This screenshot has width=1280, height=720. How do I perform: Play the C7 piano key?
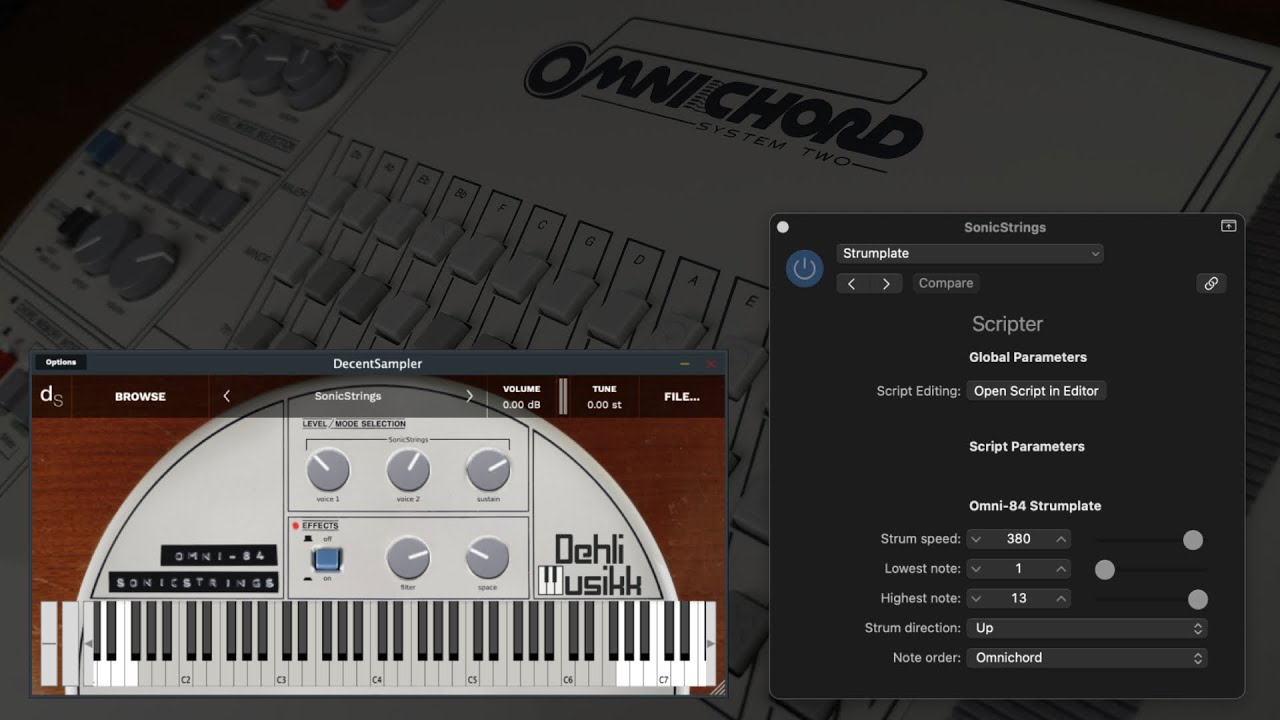tap(663, 672)
